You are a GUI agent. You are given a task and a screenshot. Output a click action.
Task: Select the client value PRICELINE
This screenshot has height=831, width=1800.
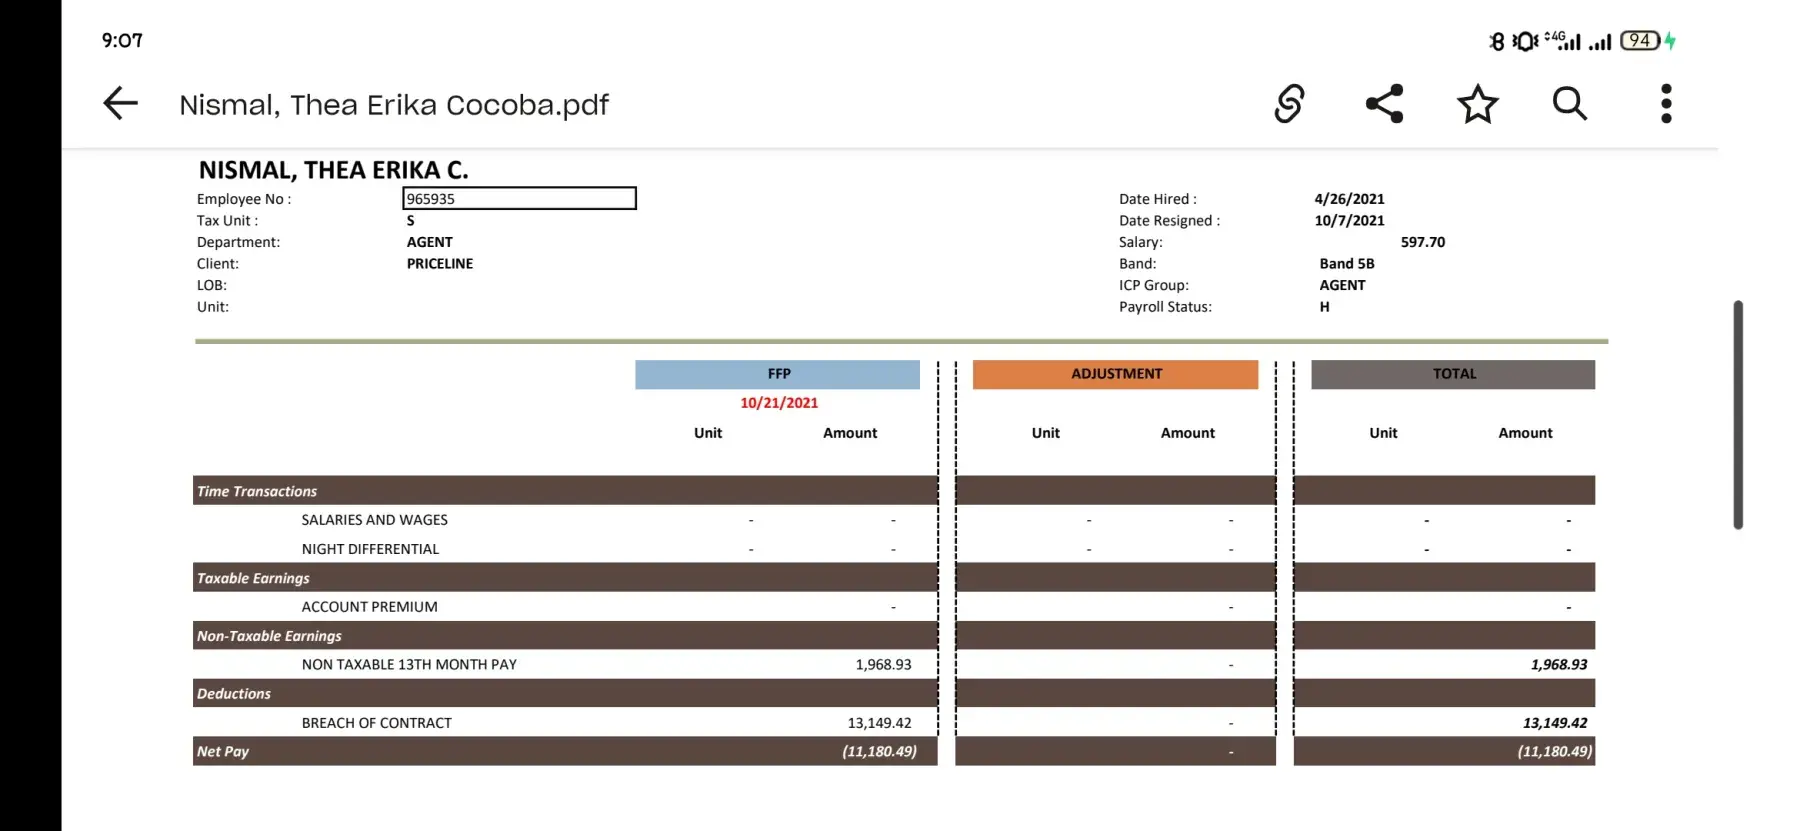440,264
